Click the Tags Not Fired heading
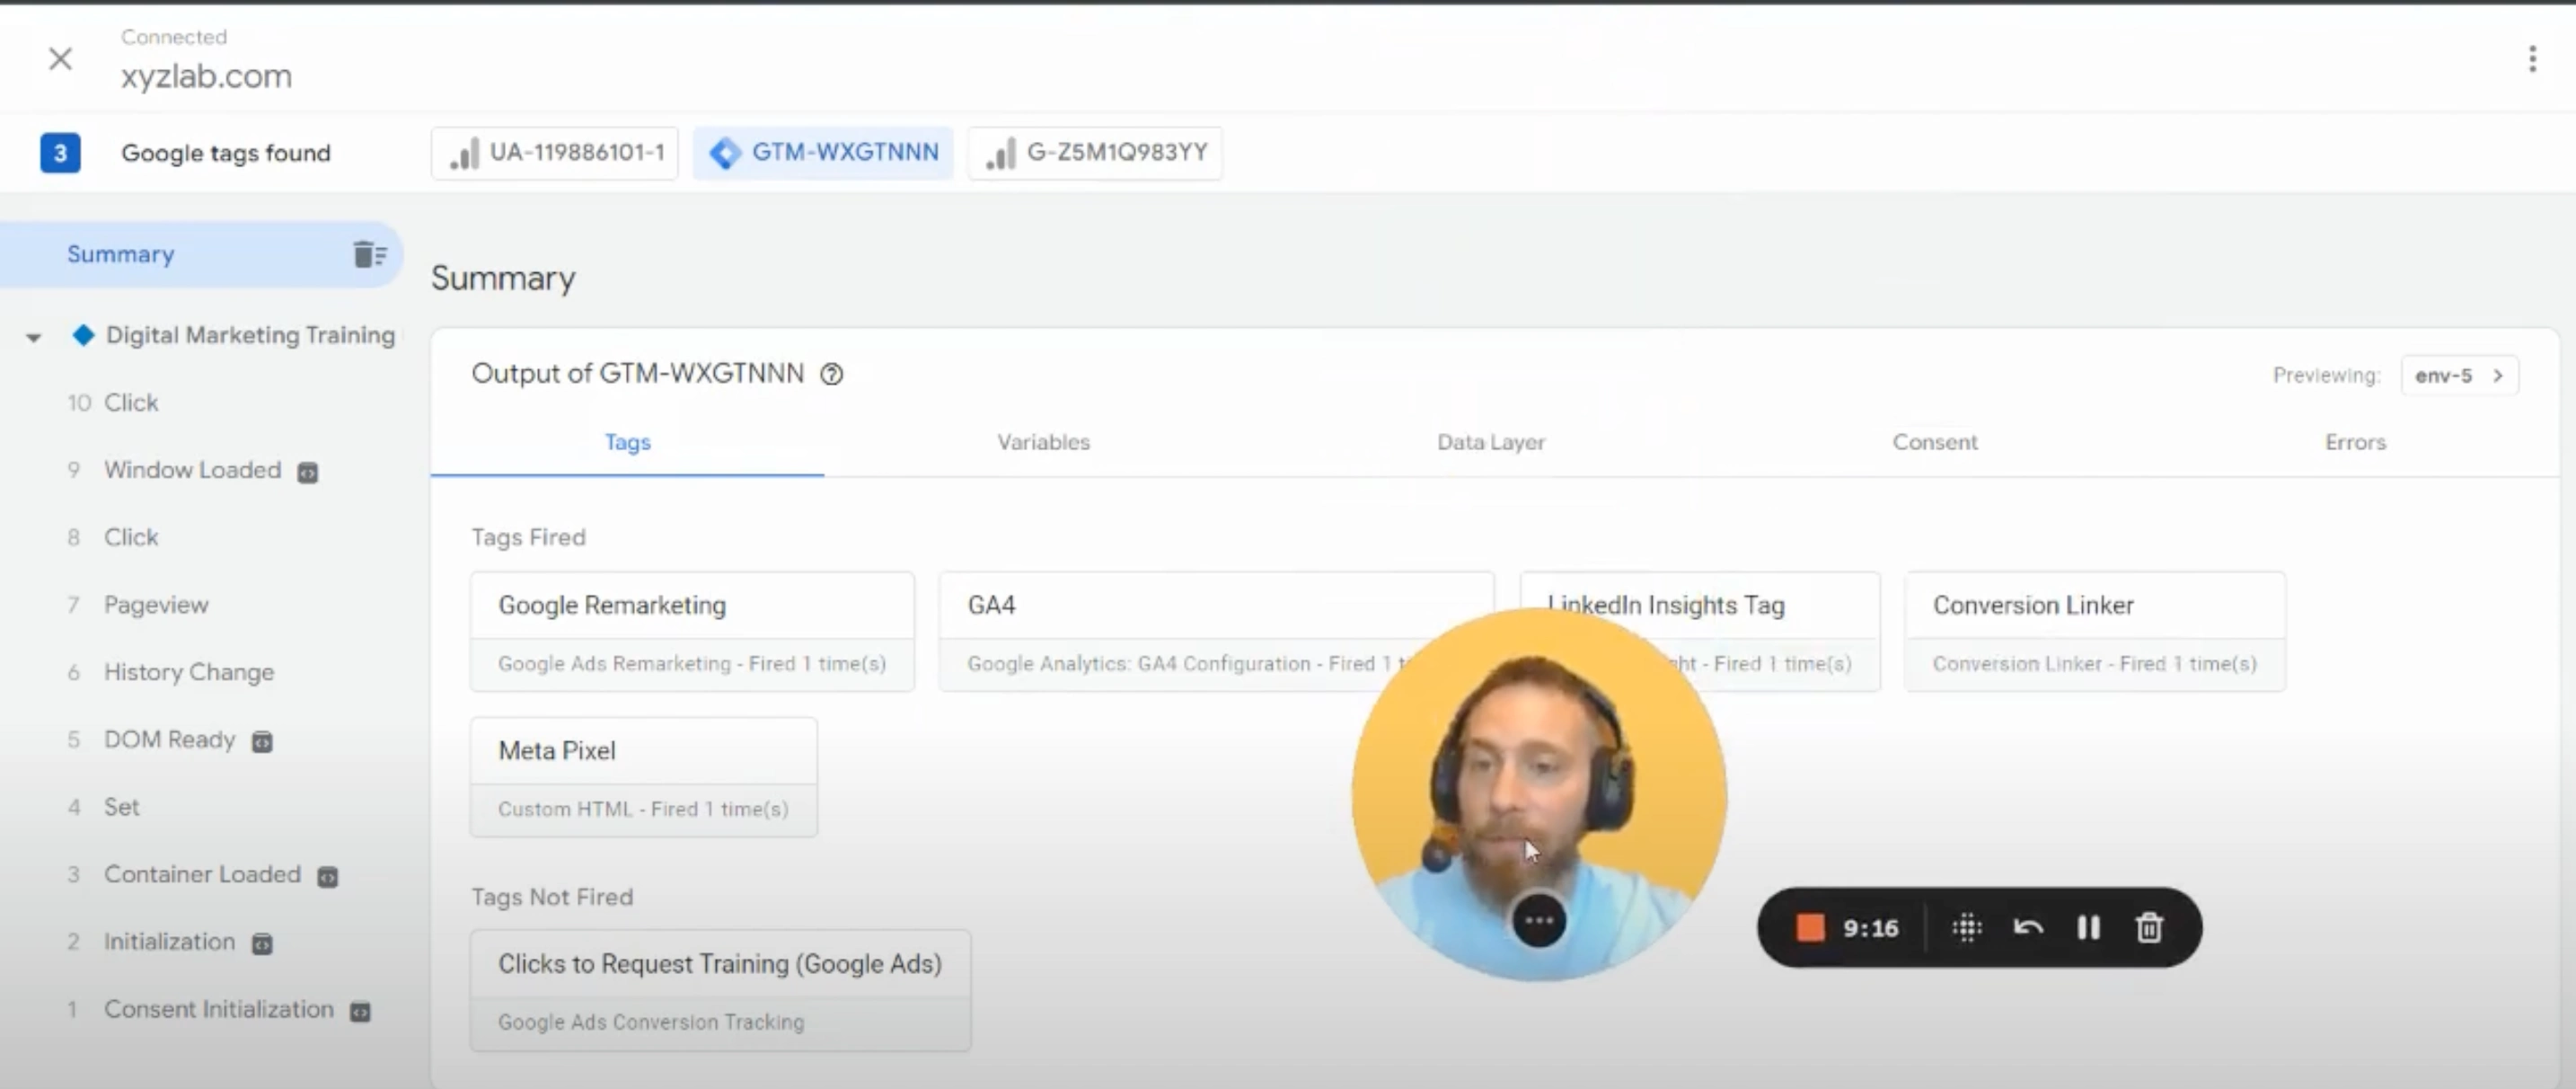 click(552, 897)
